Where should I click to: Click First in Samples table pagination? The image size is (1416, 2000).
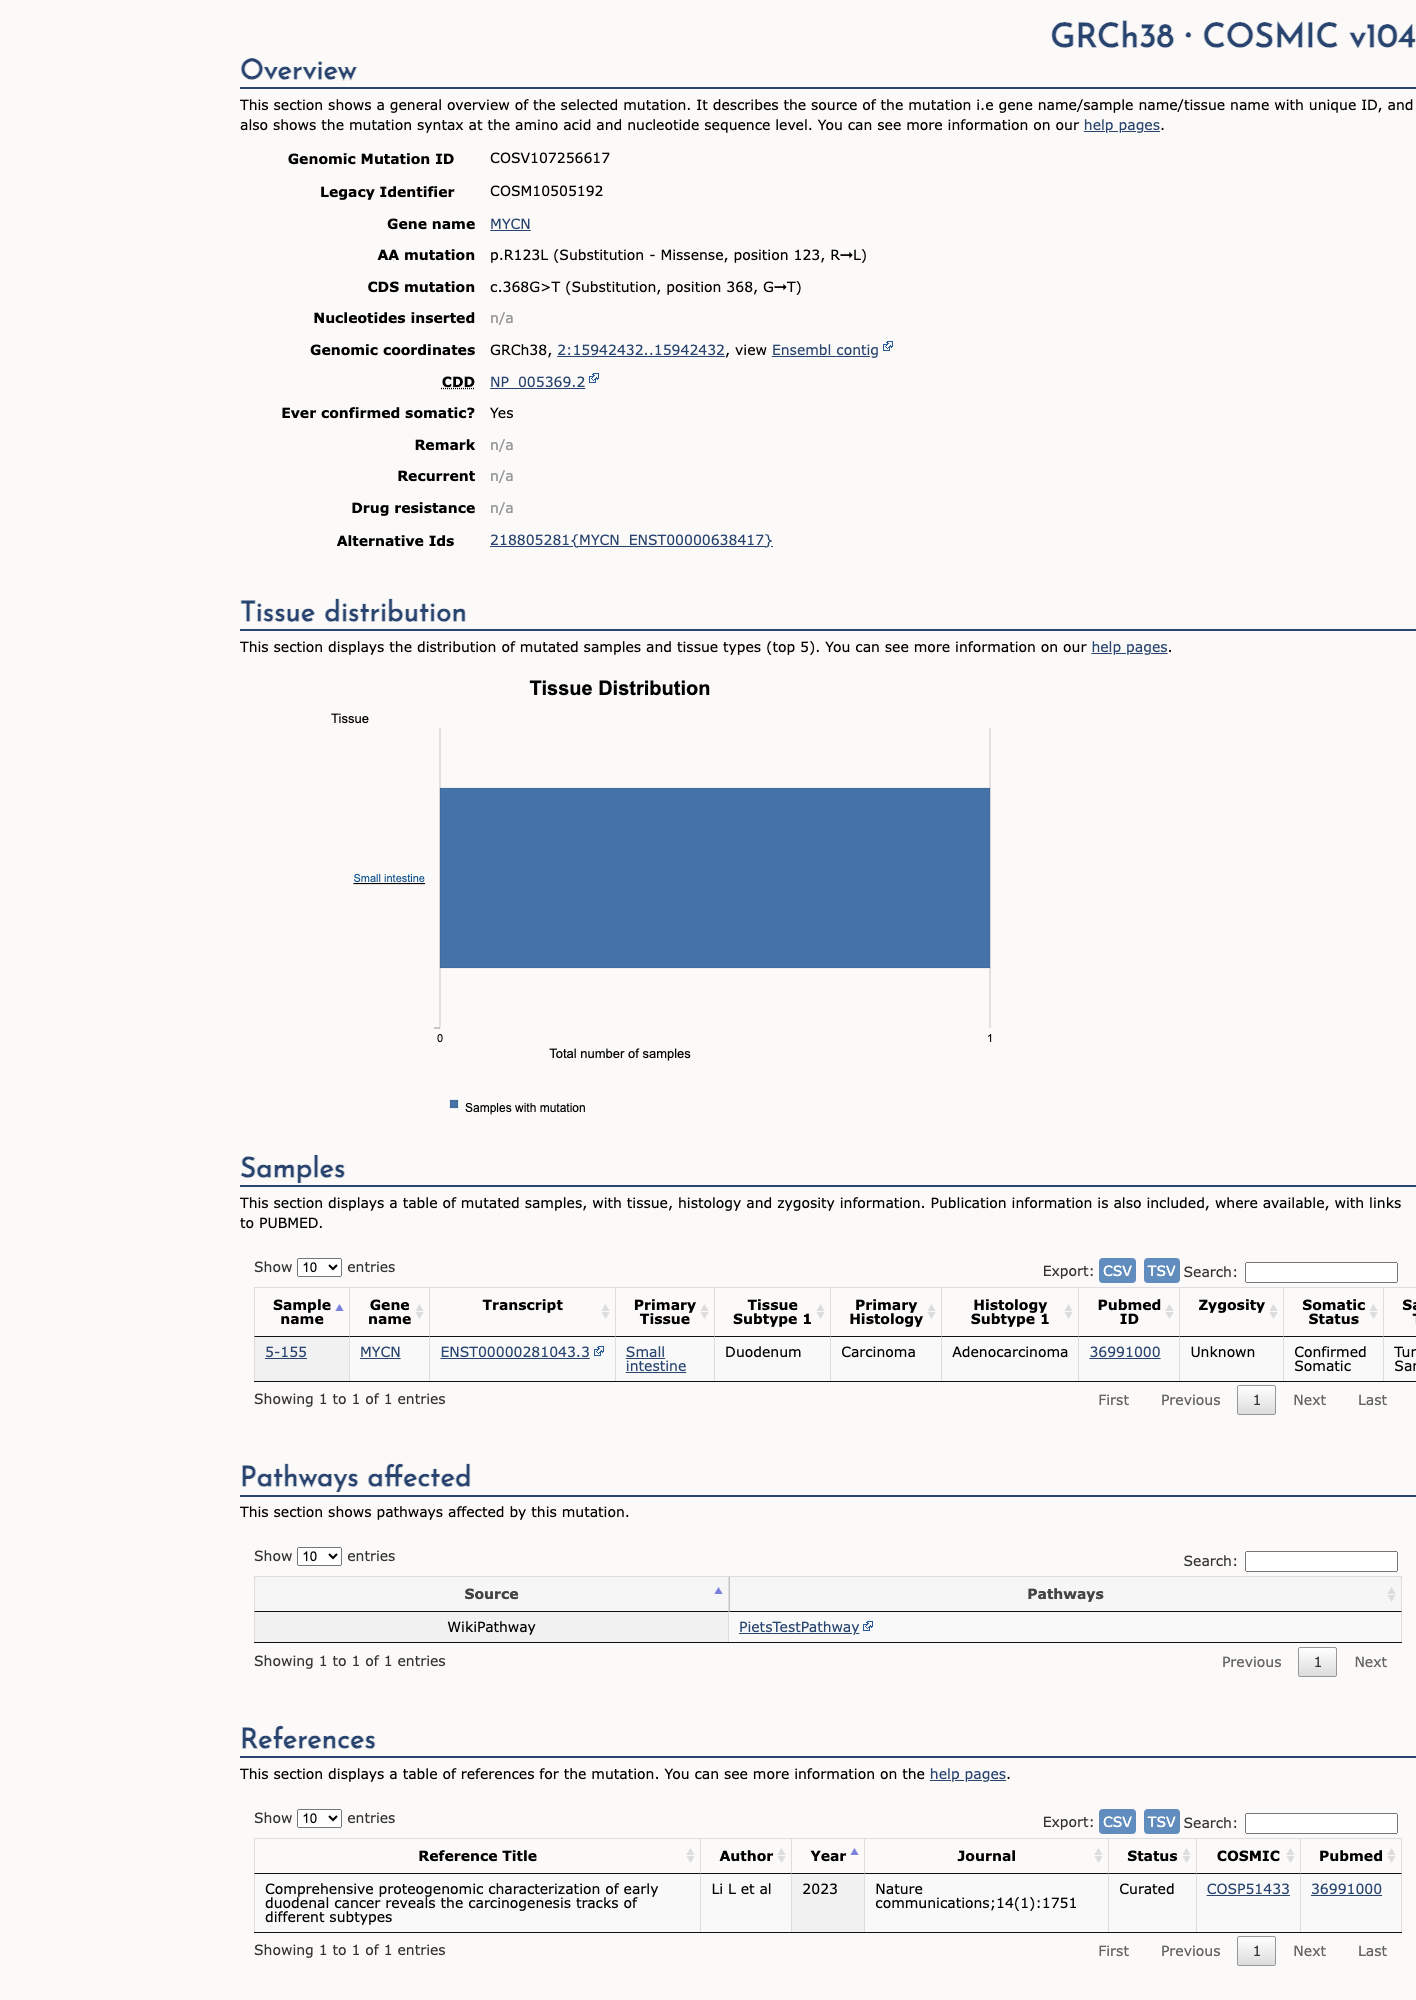tap(1113, 1400)
